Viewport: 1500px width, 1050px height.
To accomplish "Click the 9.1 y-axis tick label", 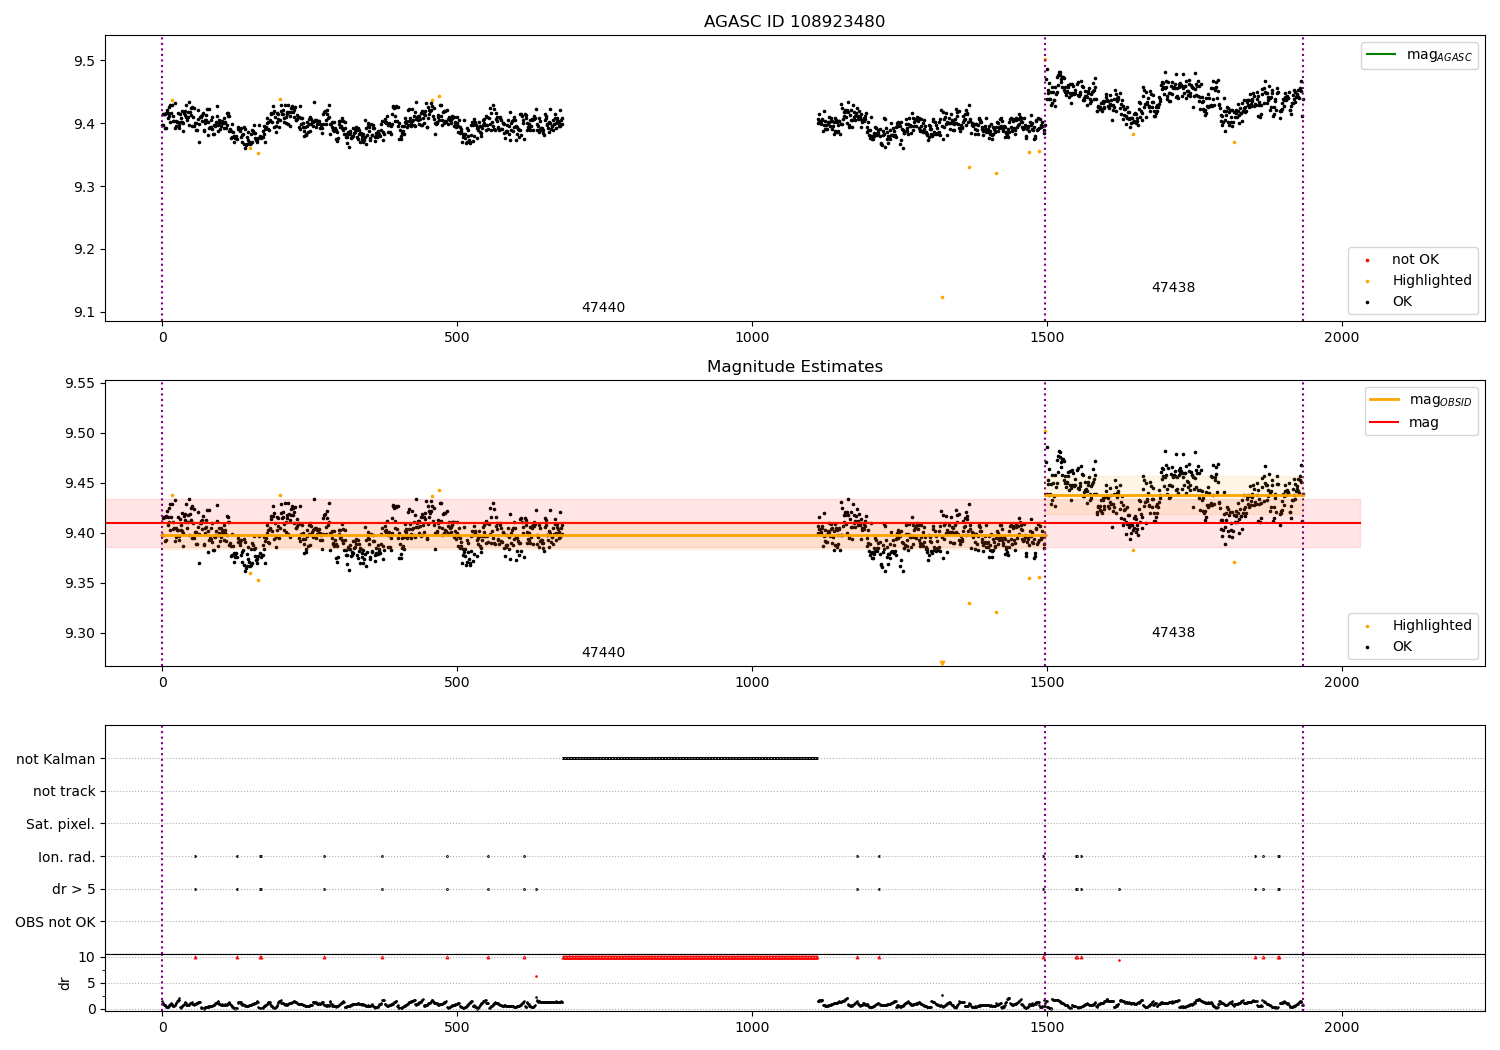I will 84,313.
